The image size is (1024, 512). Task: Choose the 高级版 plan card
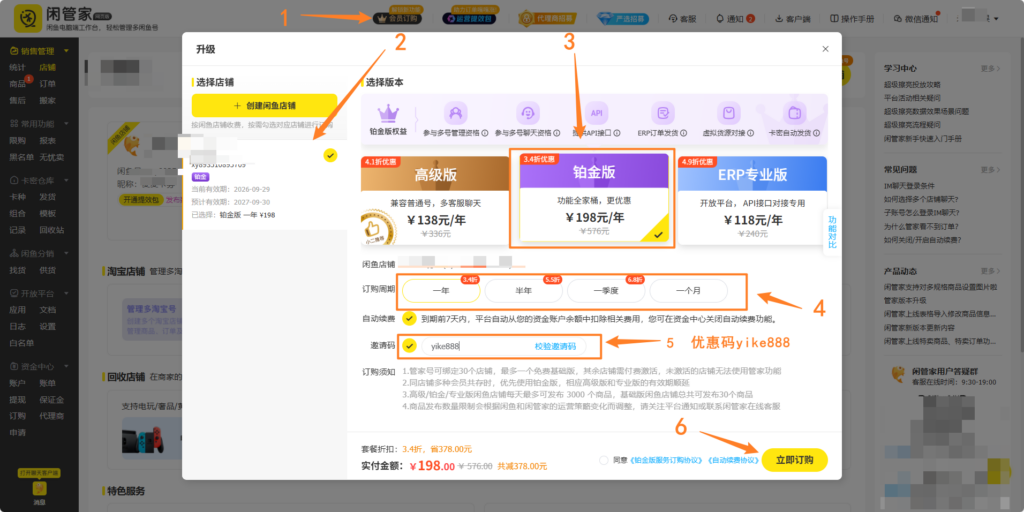(436, 200)
